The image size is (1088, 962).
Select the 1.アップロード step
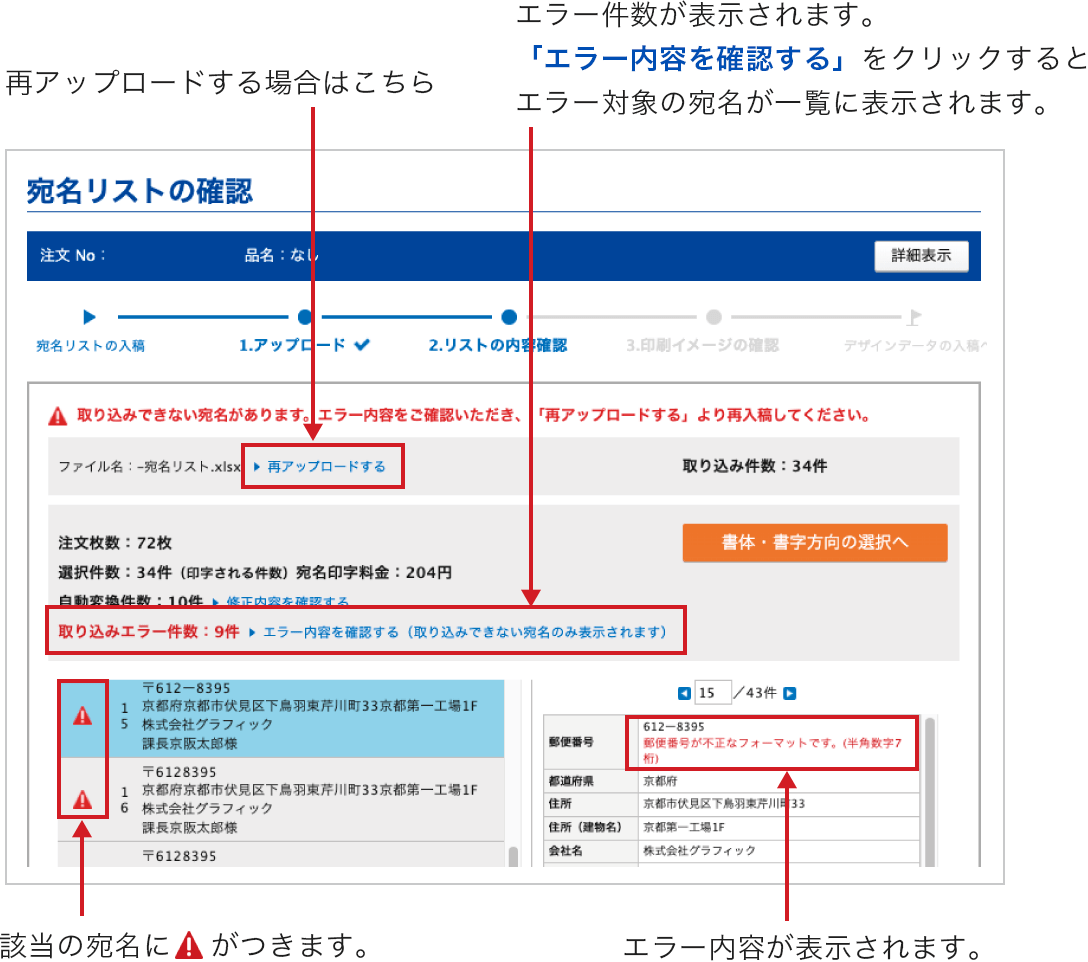[304, 345]
